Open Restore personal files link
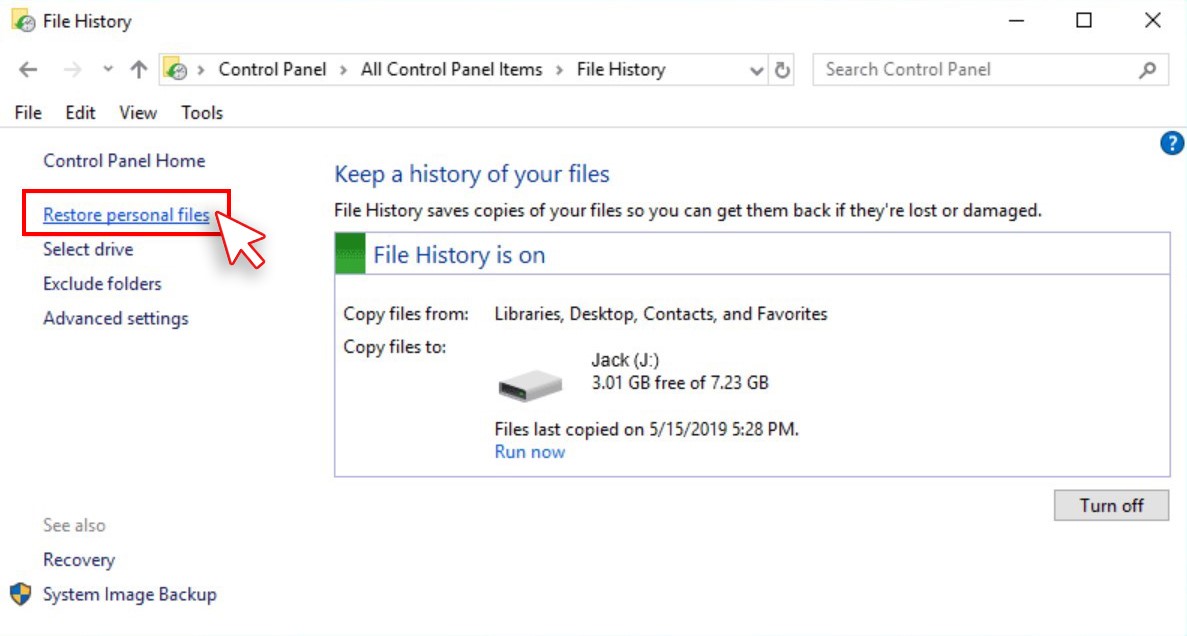 126,215
